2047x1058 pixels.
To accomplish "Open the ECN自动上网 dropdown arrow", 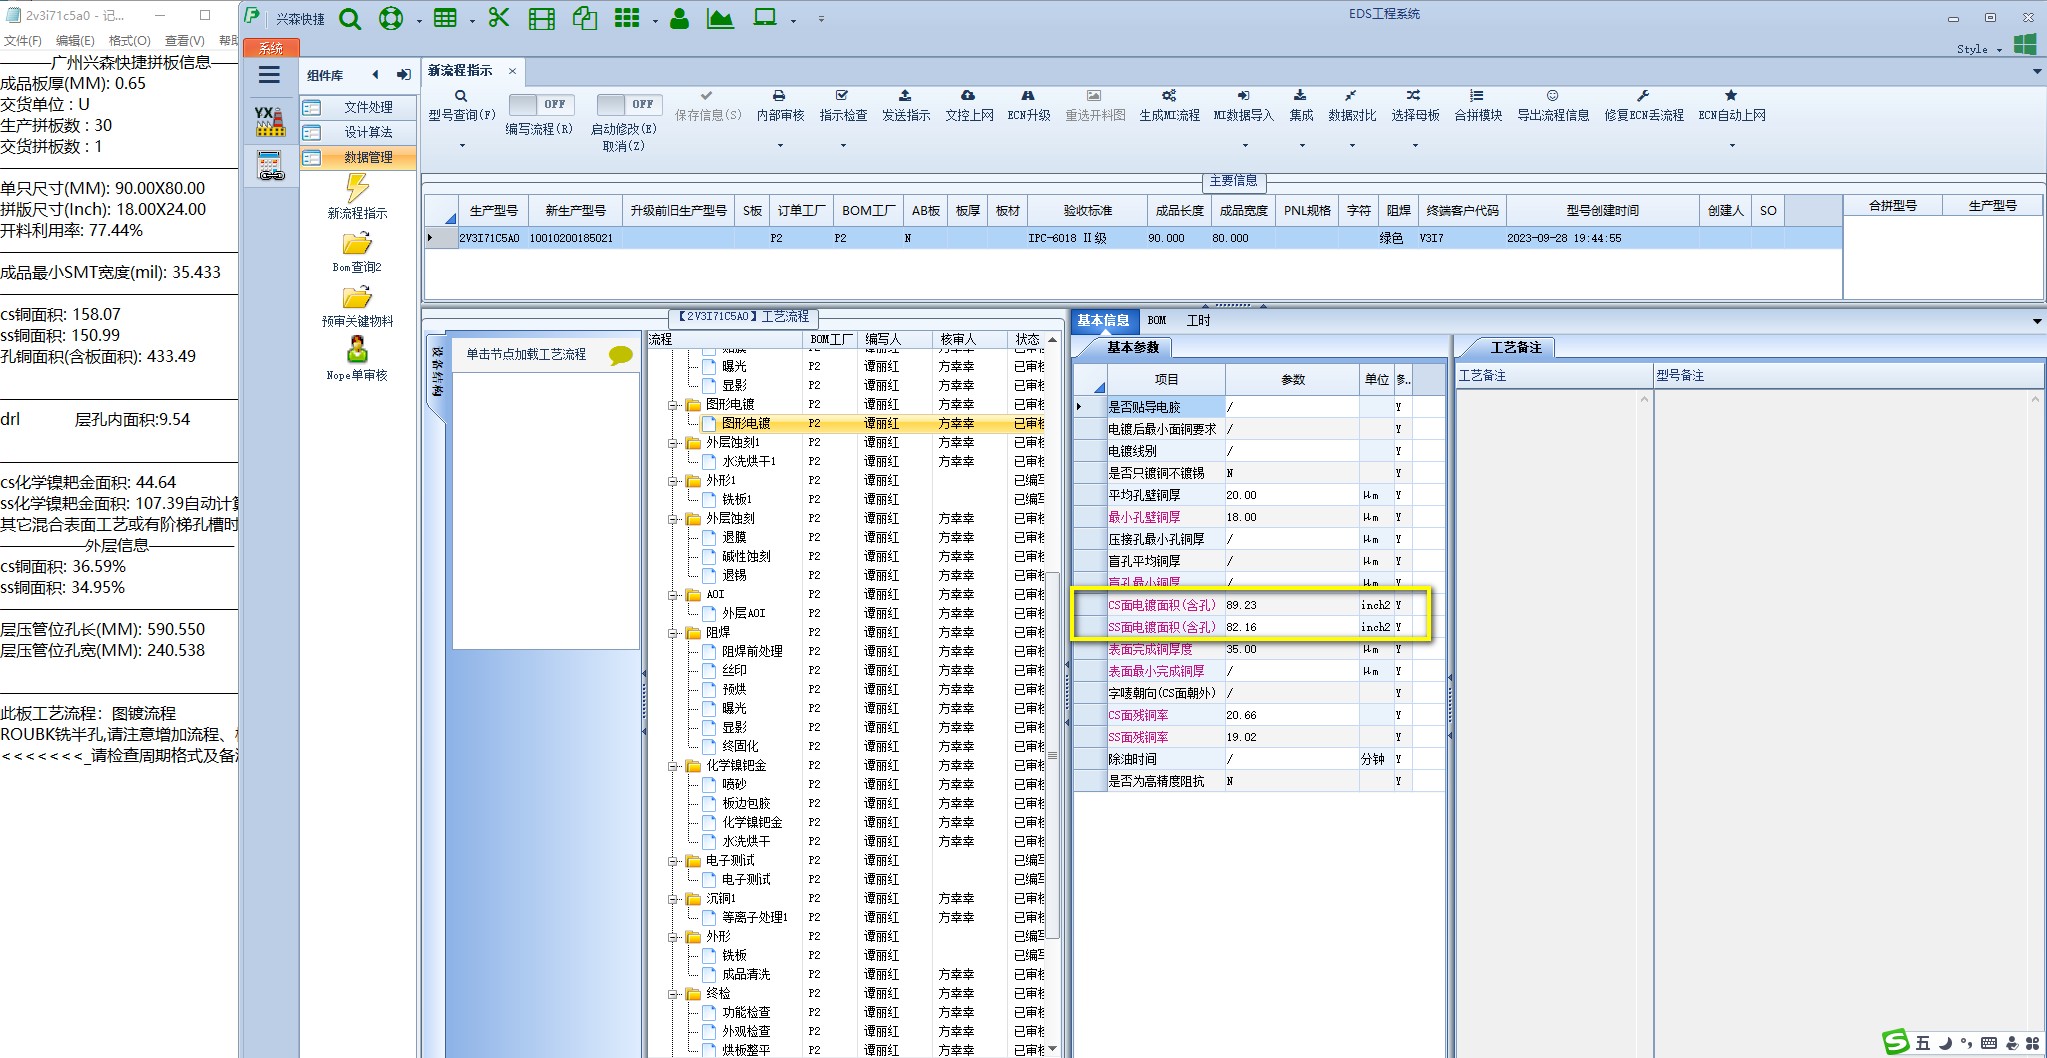I will point(1732,146).
